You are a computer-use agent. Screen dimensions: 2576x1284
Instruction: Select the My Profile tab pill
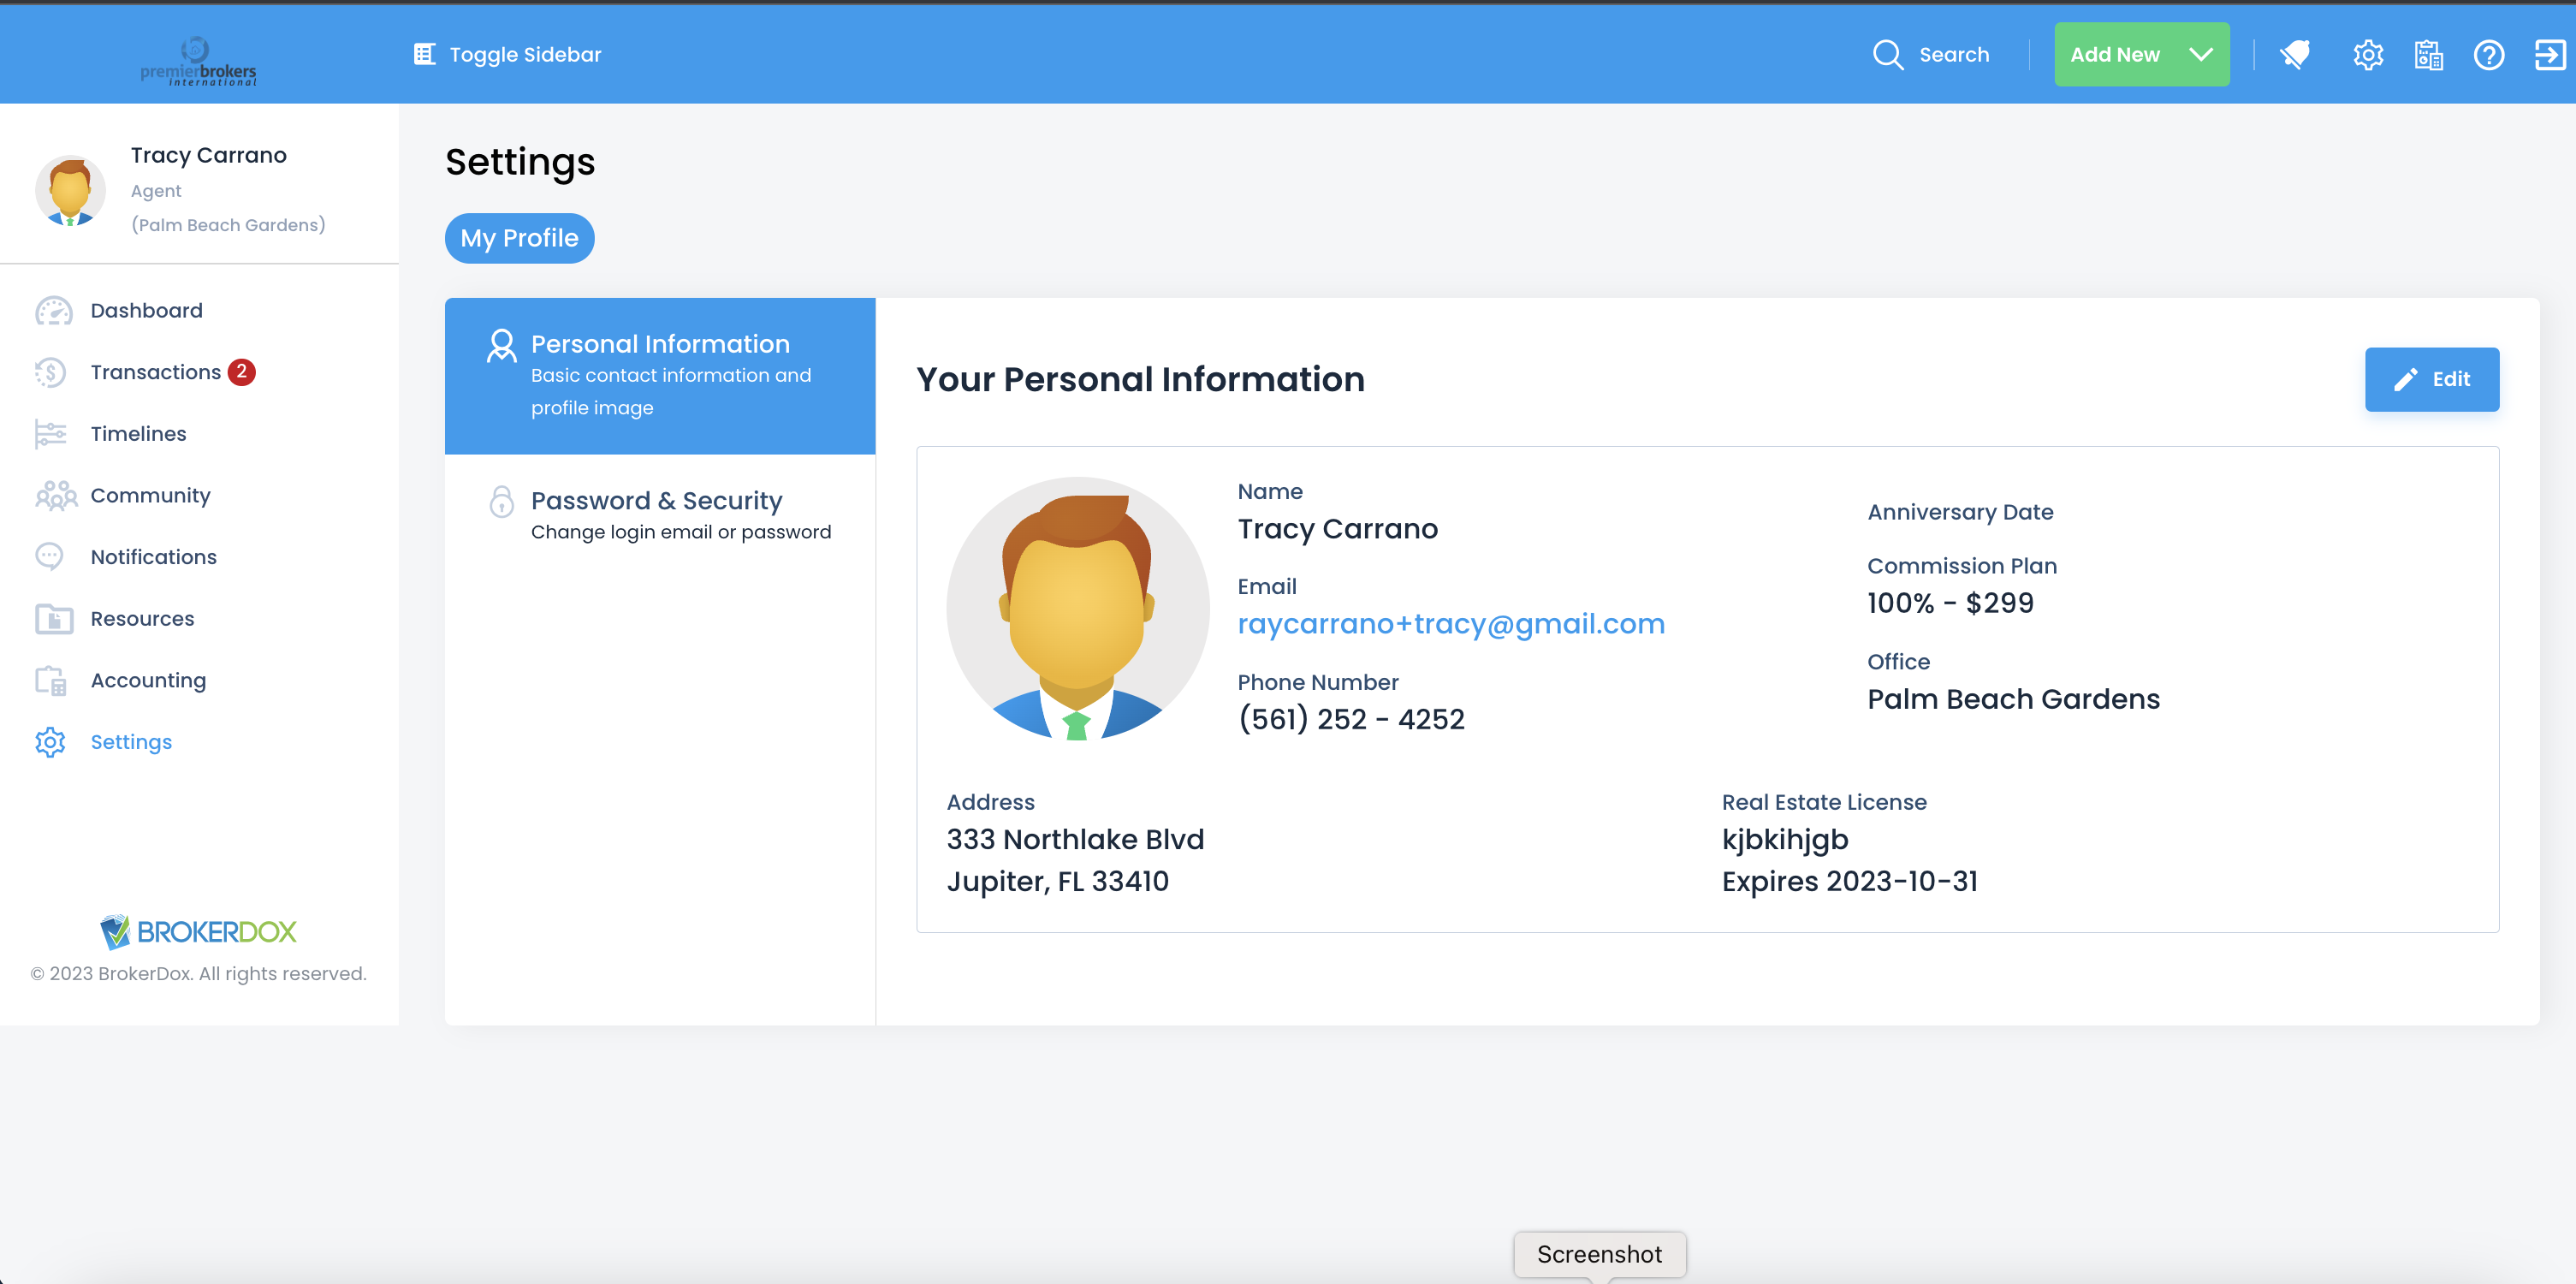(x=519, y=238)
